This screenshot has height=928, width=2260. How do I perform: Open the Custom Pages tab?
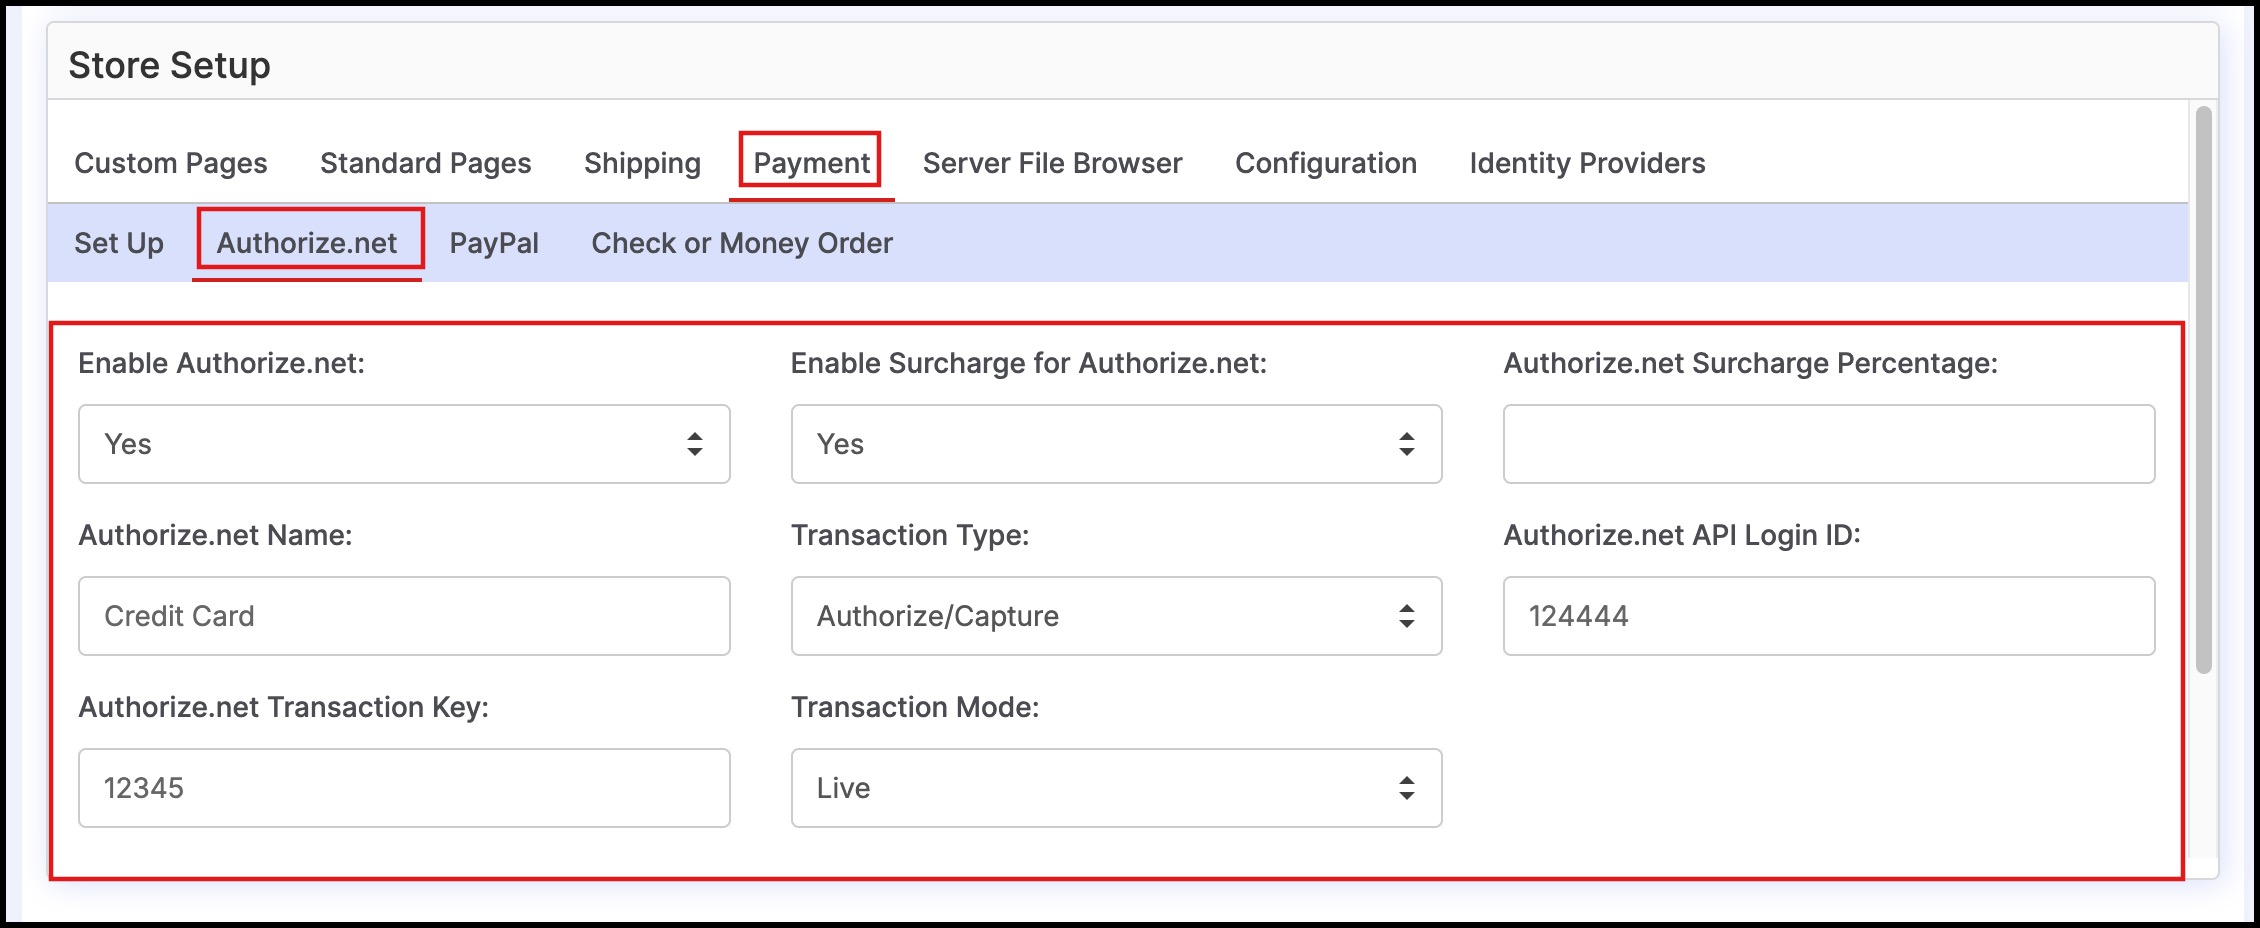(171, 163)
